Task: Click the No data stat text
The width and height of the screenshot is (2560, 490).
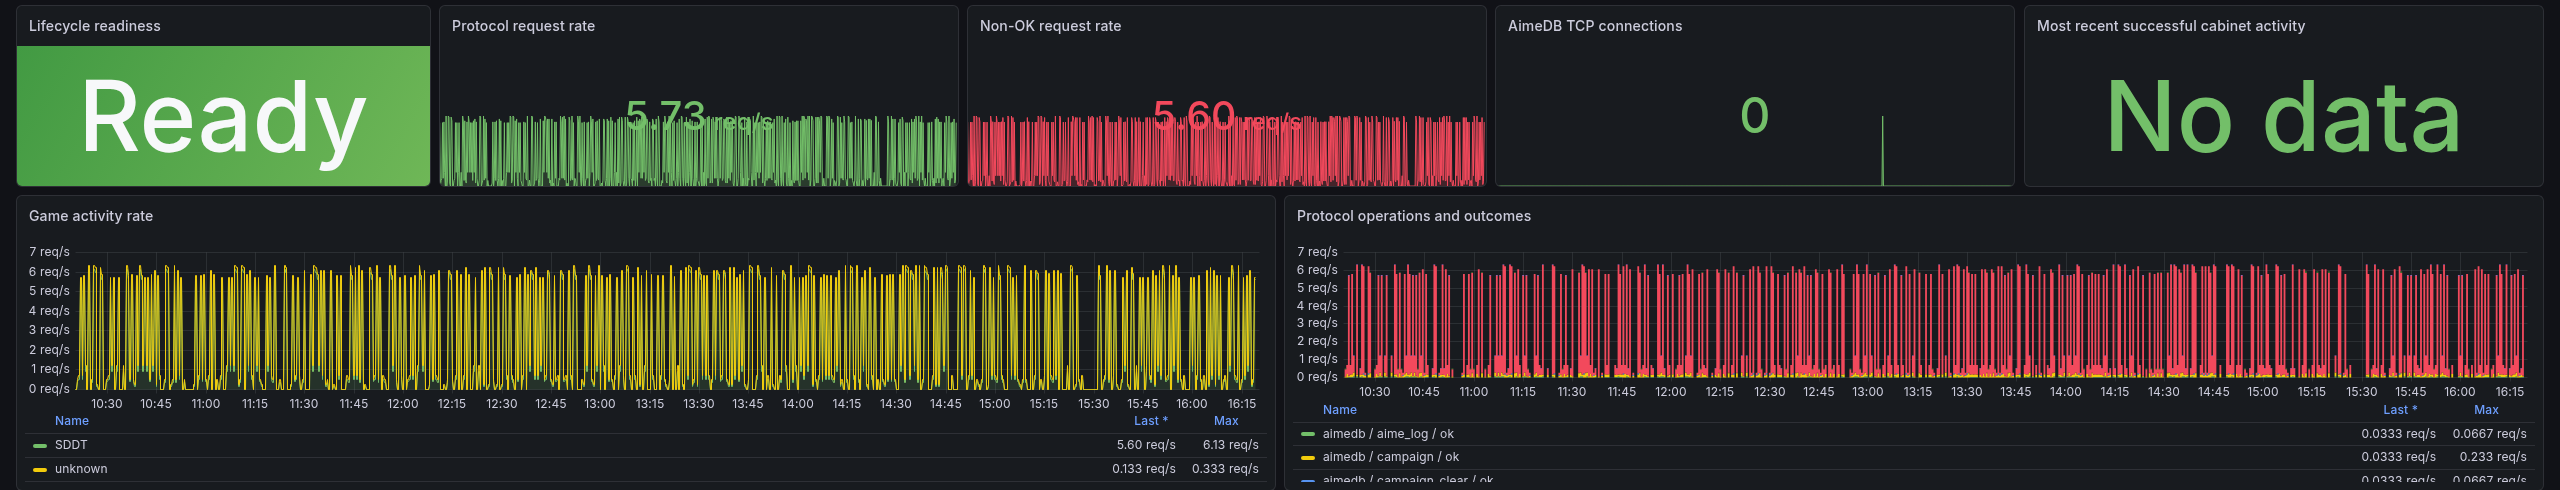Action: [2283, 118]
